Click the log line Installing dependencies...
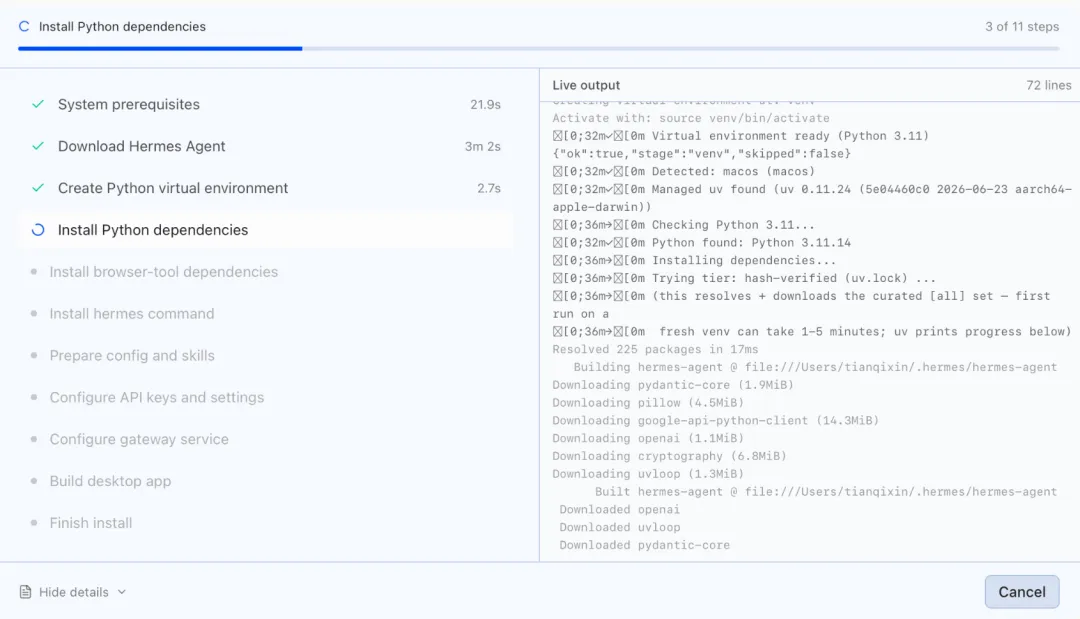This screenshot has height=619, width=1080. pos(694,261)
